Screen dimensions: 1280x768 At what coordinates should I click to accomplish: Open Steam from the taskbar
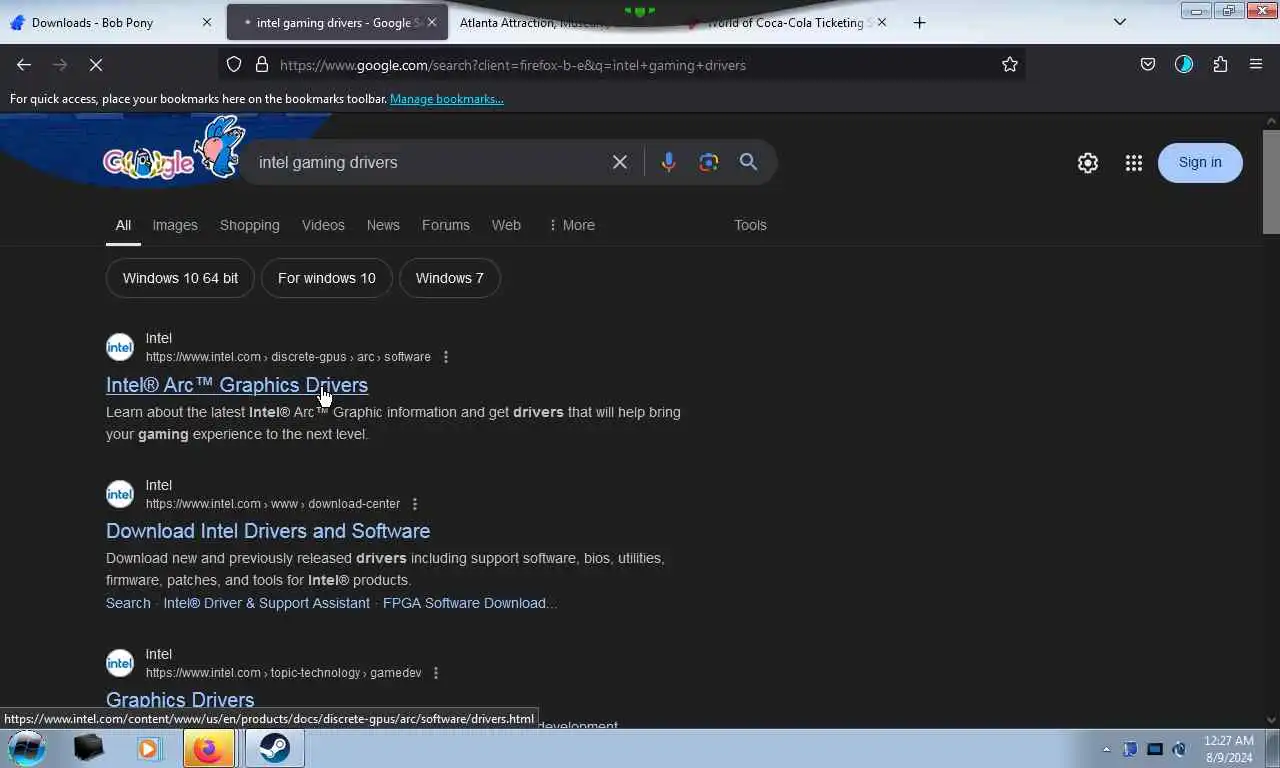point(274,748)
